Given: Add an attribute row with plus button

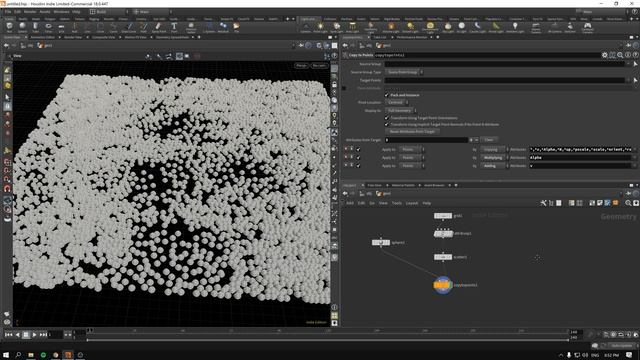Looking at the screenshot, I should pos(471,140).
